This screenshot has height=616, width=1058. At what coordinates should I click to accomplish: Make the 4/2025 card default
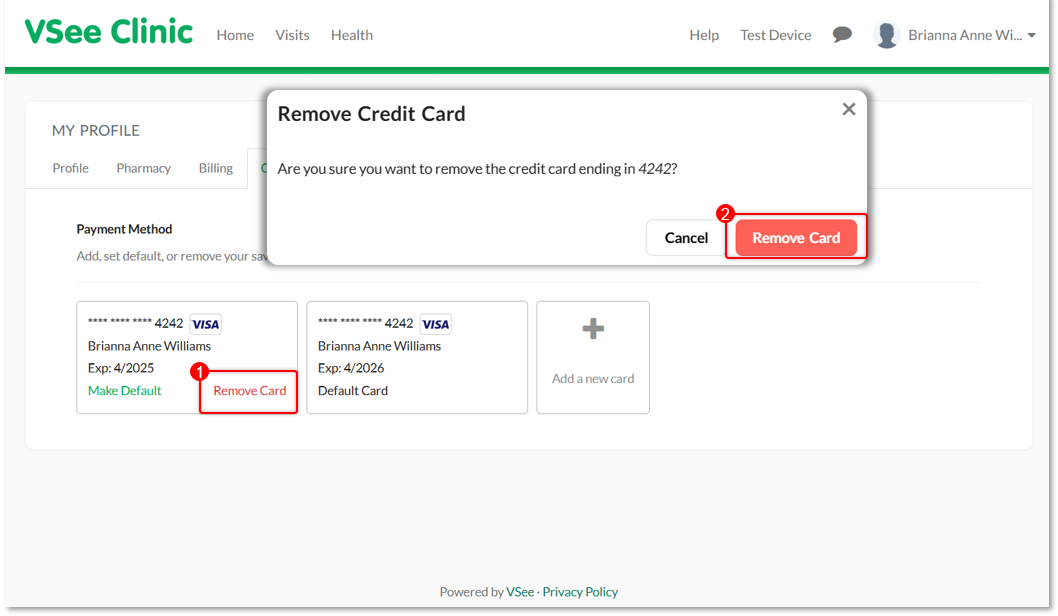[124, 391]
